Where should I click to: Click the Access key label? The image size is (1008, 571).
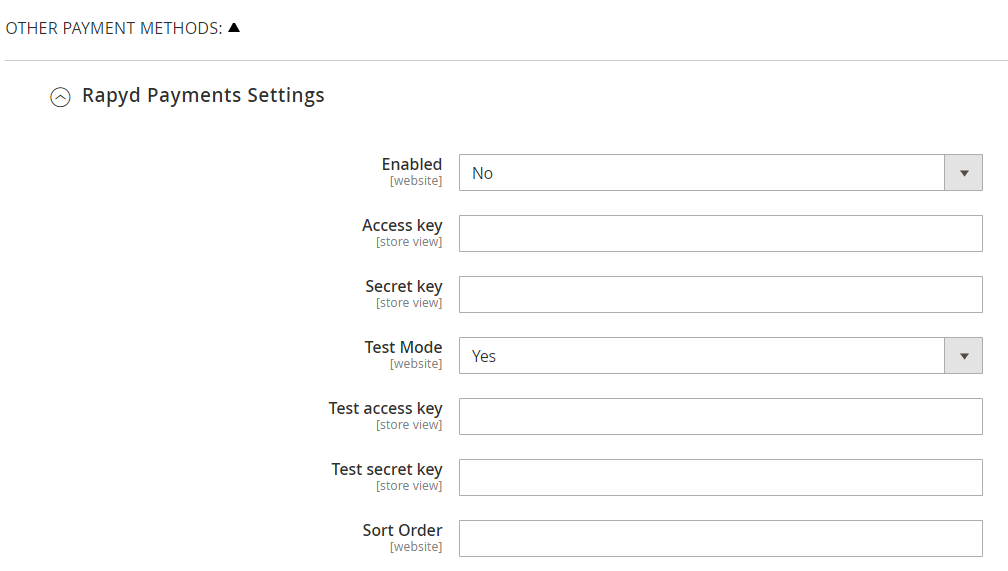click(x=402, y=225)
